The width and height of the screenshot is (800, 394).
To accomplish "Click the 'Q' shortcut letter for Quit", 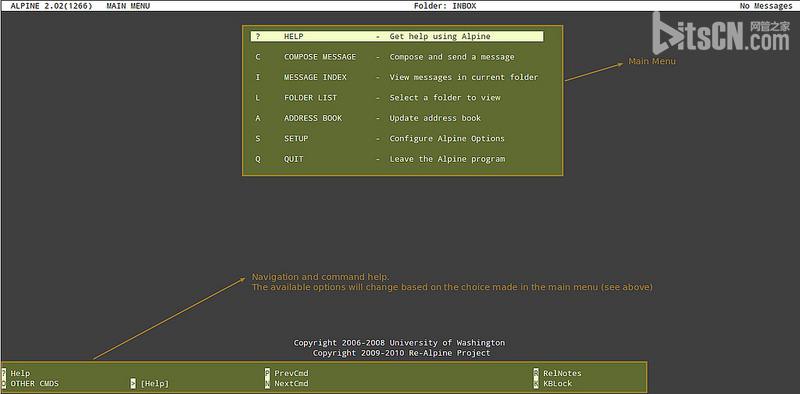I will pos(258,159).
